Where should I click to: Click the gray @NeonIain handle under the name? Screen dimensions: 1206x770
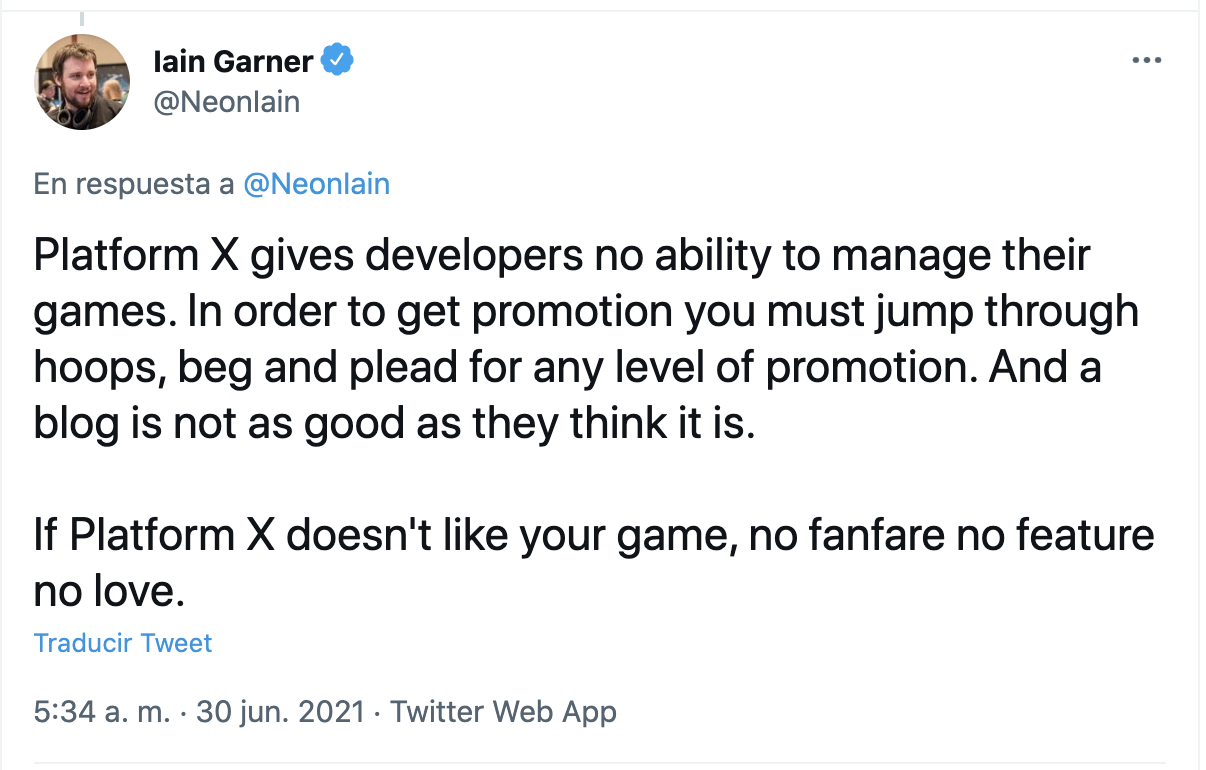click(x=226, y=102)
